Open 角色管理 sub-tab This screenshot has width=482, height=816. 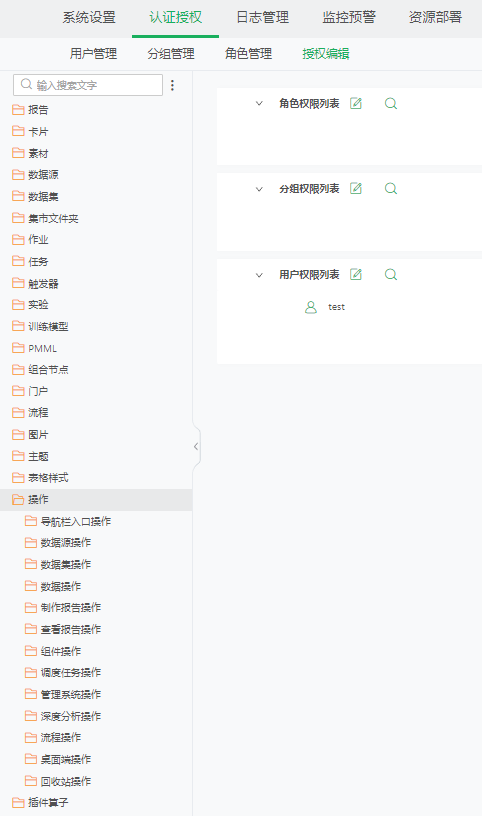[248, 54]
